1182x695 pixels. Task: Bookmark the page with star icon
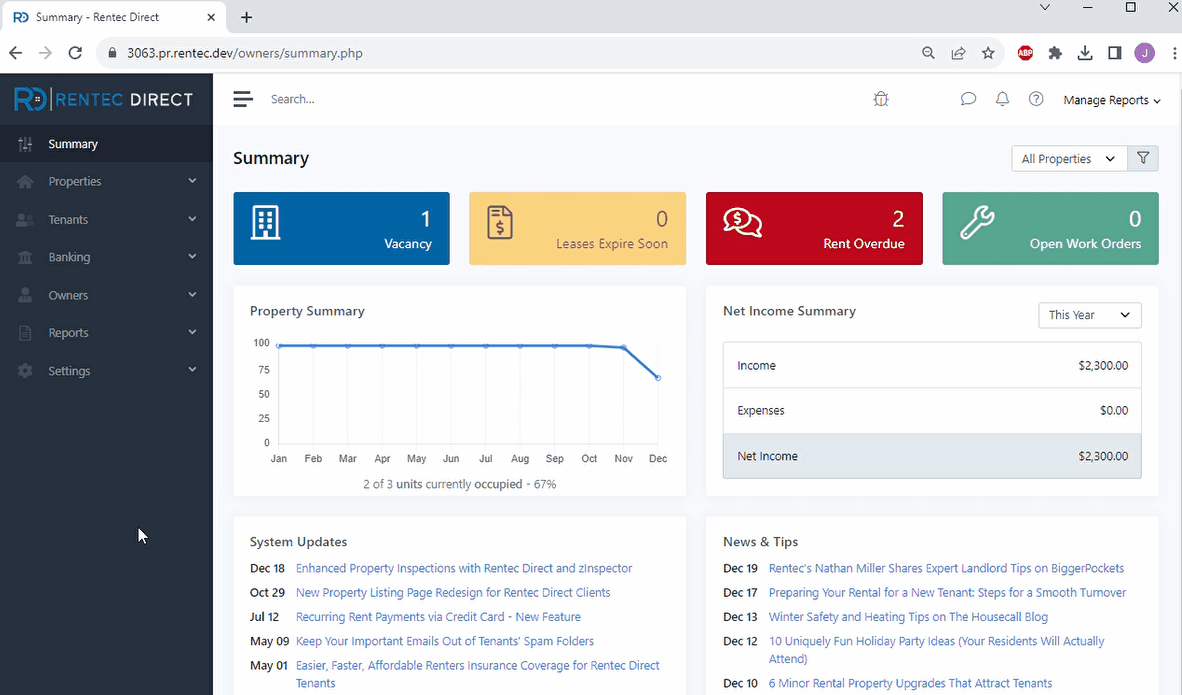coord(988,53)
